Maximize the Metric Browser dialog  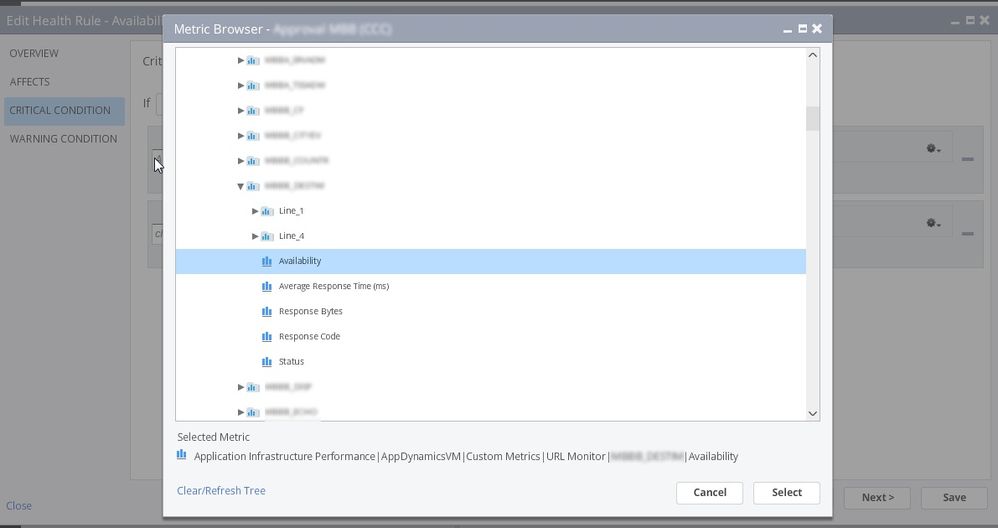pyautogui.click(x=802, y=29)
